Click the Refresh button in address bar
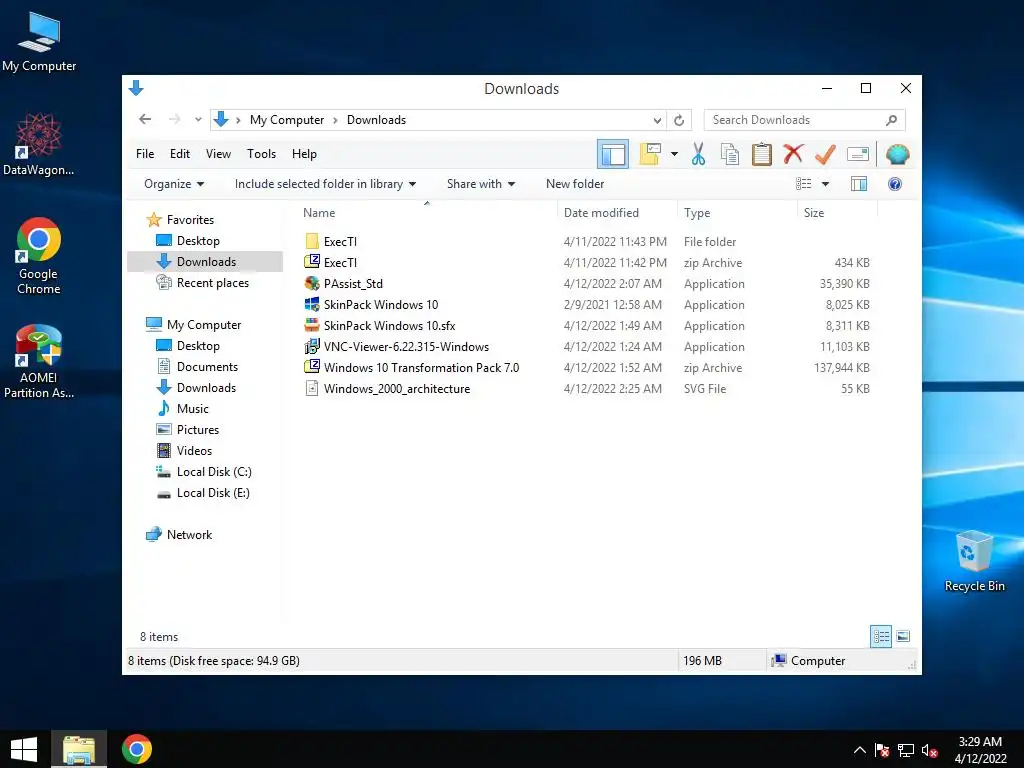Screen dimensions: 1024x768 pyautogui.click(x=679, y=120)
